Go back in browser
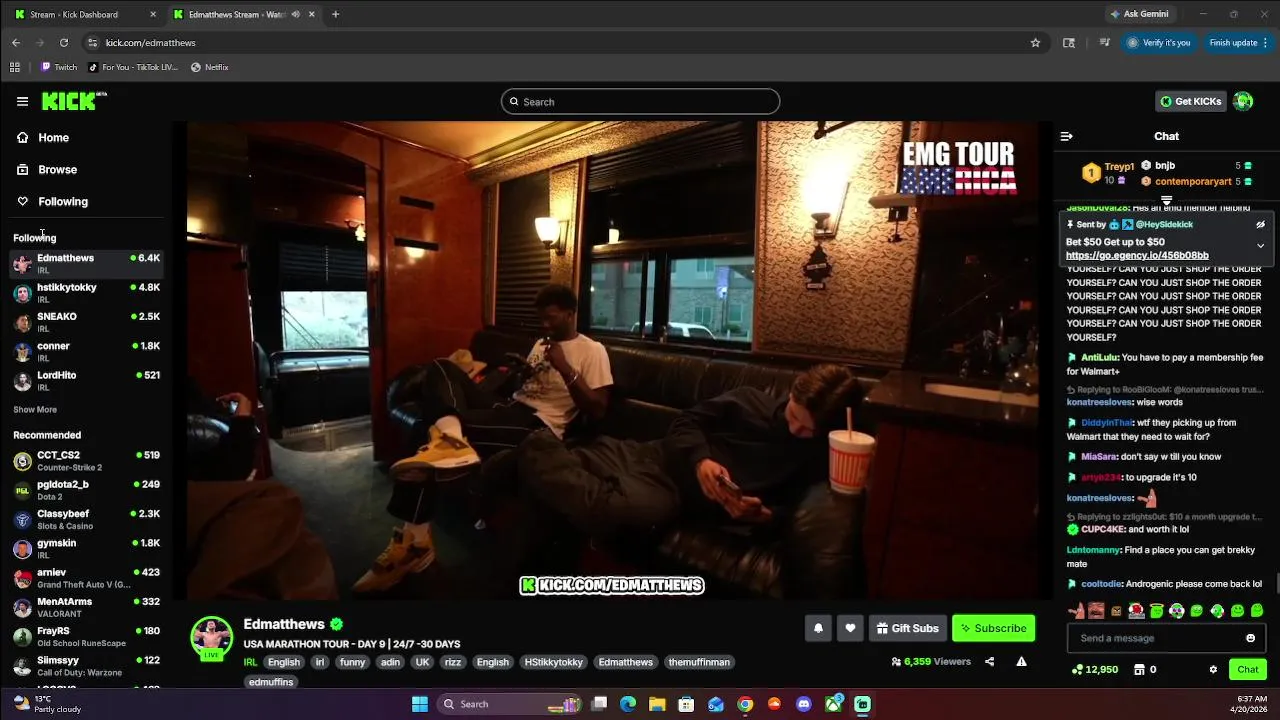This screenshot has width=1280, height=720. [x=16, y=43]
